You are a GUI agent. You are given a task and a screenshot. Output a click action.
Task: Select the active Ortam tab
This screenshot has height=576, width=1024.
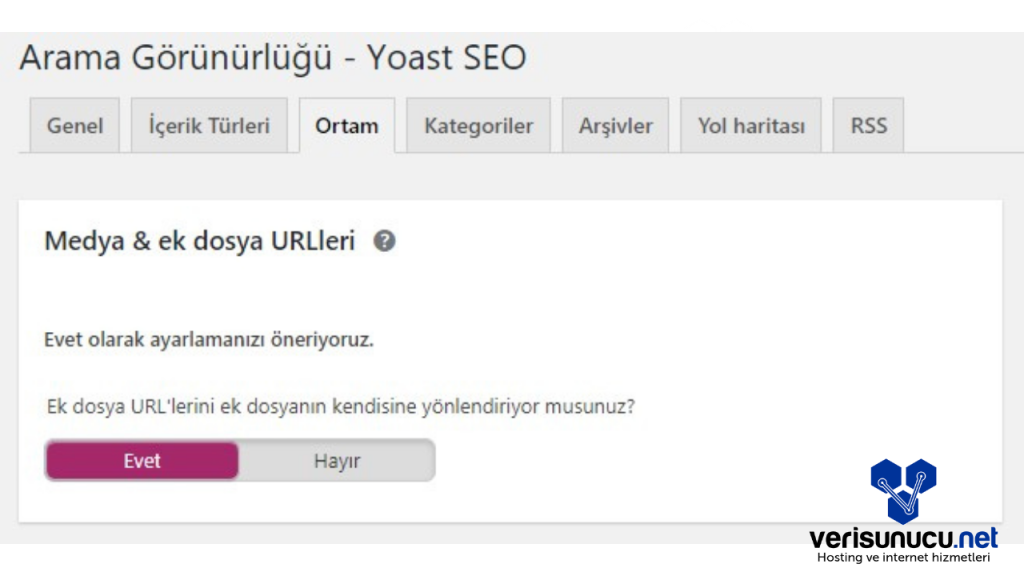pyautogui.click(x=346, y=127)
